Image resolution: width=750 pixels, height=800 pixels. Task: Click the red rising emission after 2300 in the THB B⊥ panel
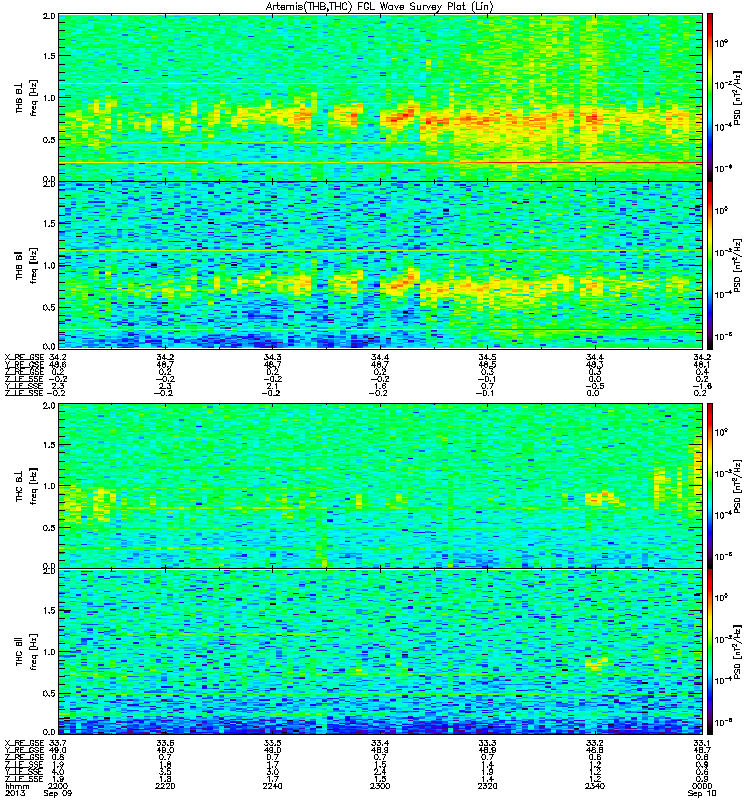[402, 115]
